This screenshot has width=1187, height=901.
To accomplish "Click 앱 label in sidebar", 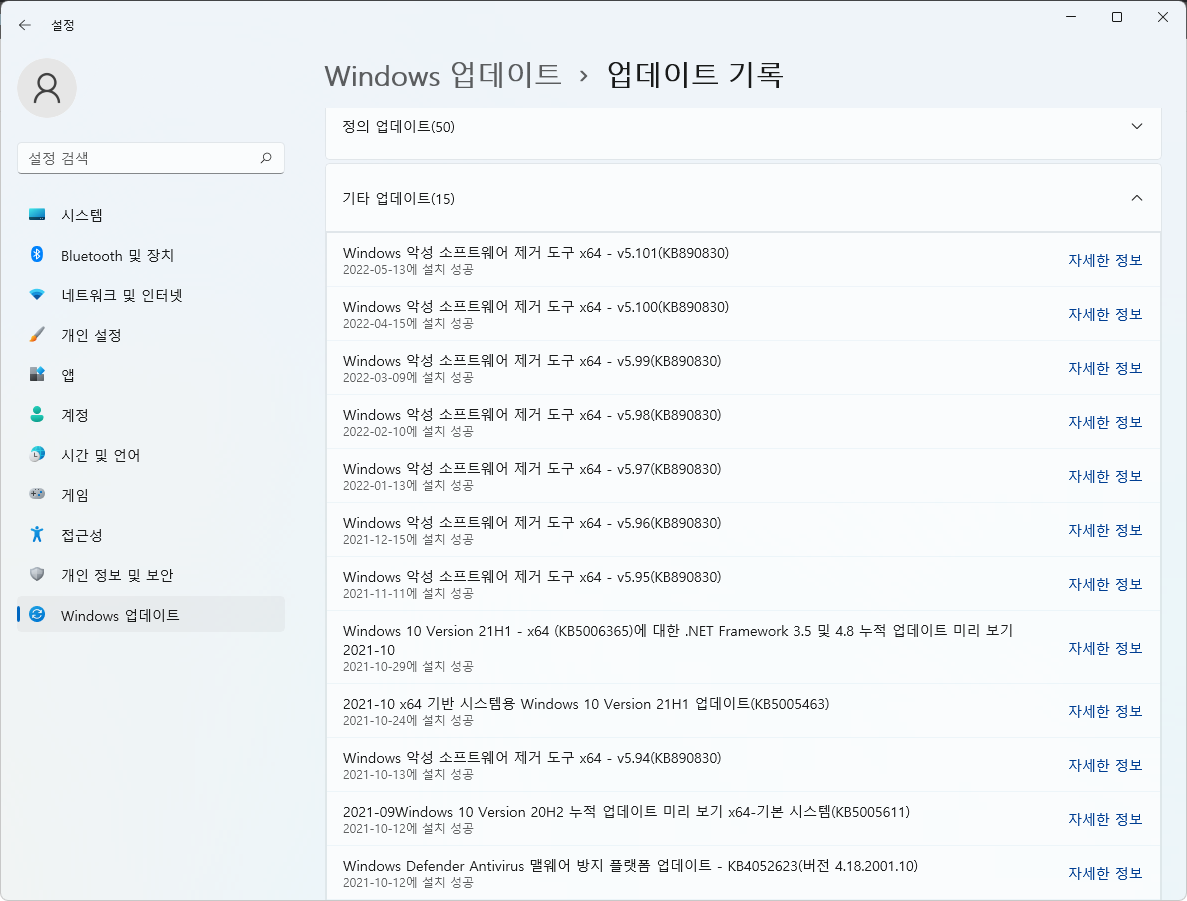I will click(68, 376).
